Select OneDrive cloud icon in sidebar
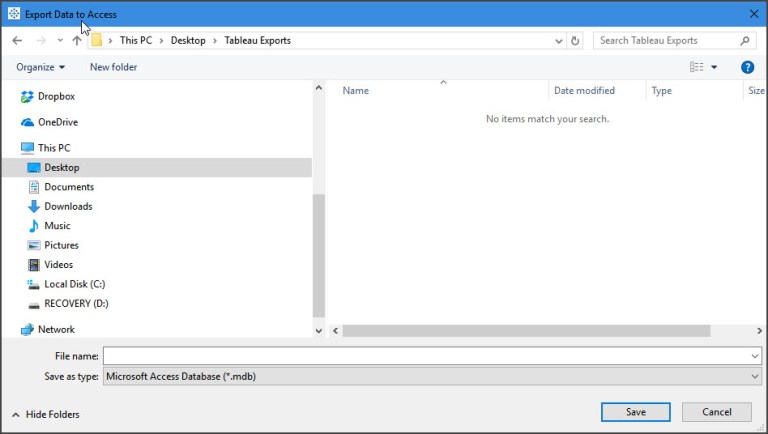Screen dimensions: 768x434 (x=28, y=122)
